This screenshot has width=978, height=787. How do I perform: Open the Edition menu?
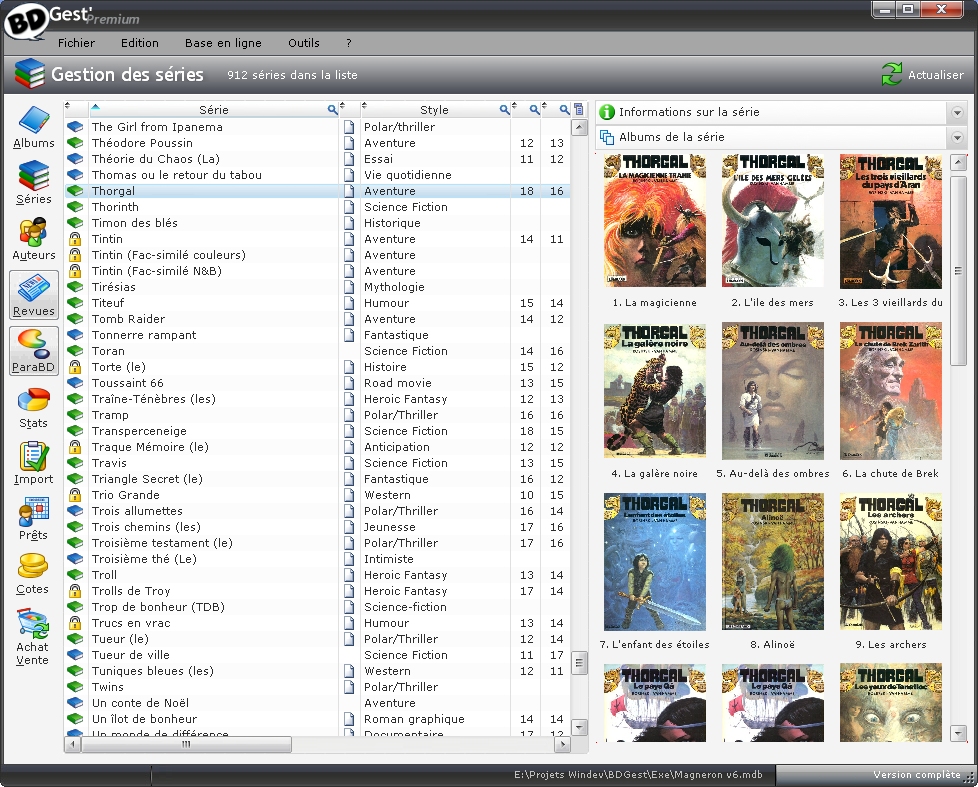(140, 43)
